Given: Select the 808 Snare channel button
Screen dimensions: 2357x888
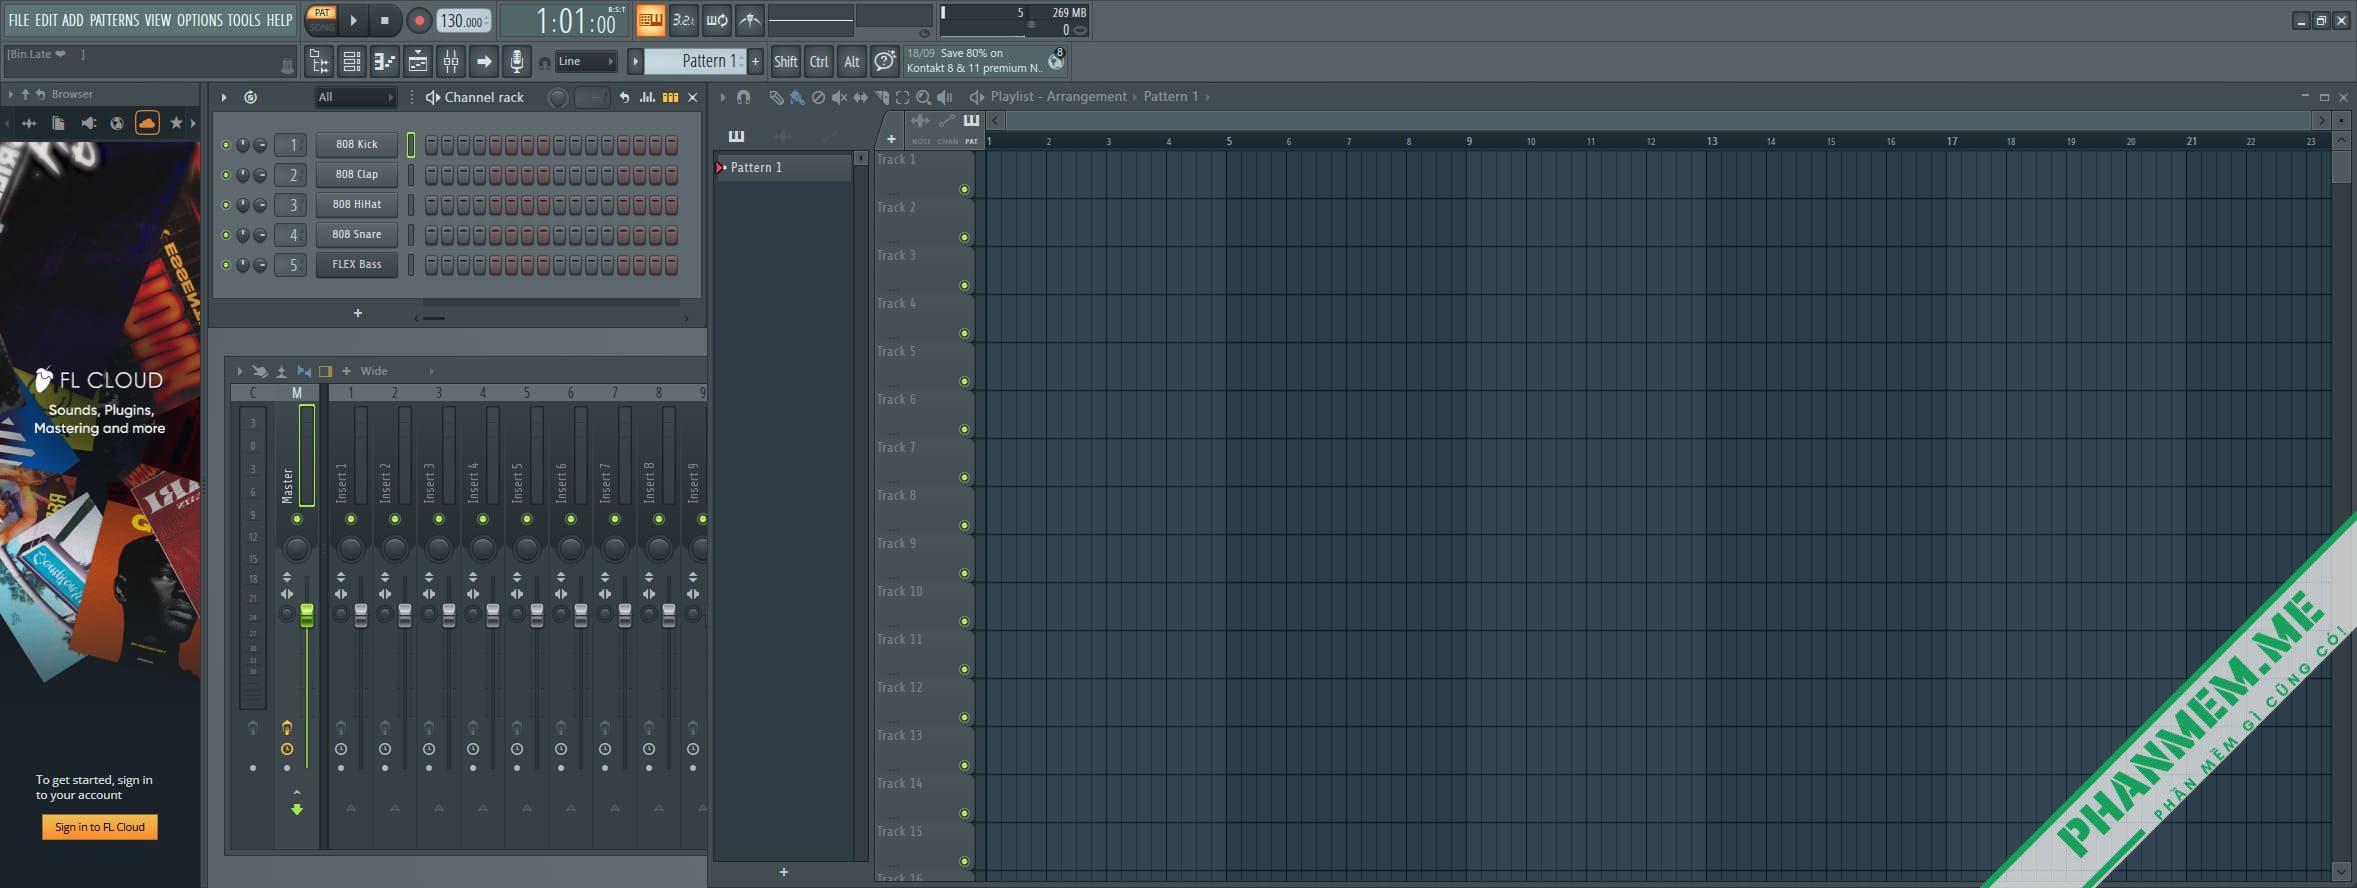Looking at the screenshot, I should (357, 235).
